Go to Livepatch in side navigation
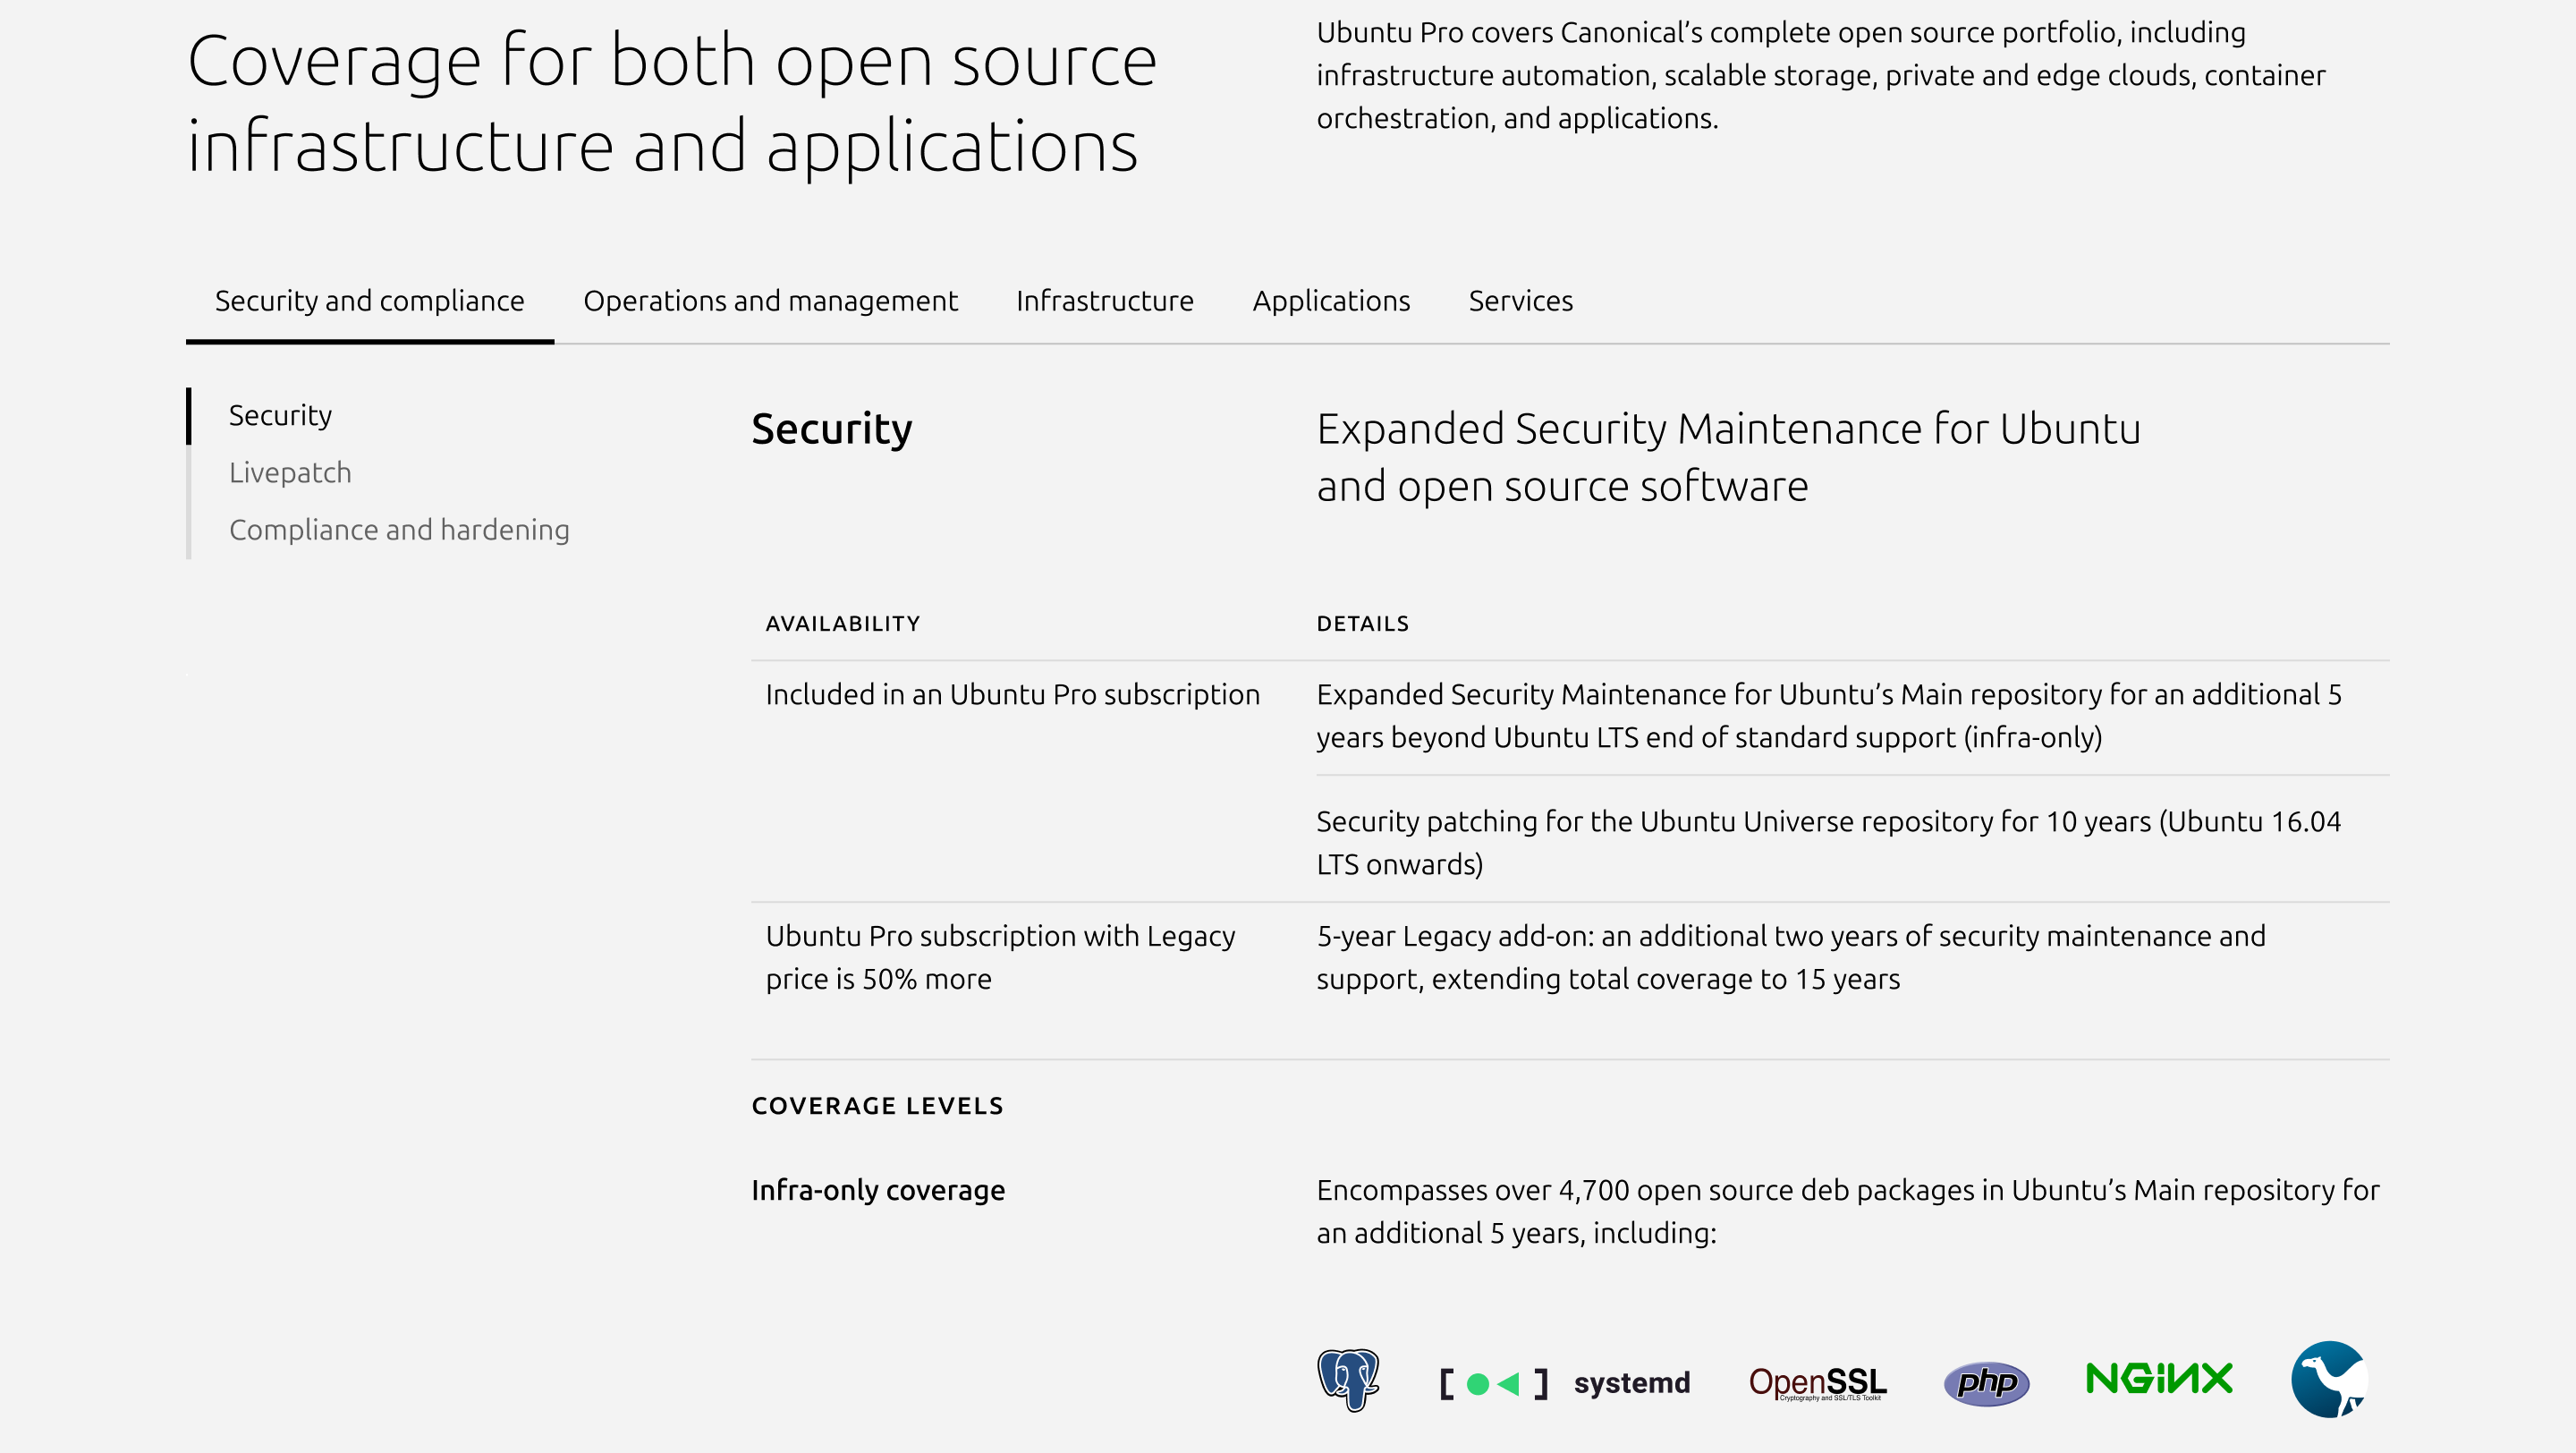Image resolution: width=2576 pixels, height=1453 pixels. coord(290,472)
